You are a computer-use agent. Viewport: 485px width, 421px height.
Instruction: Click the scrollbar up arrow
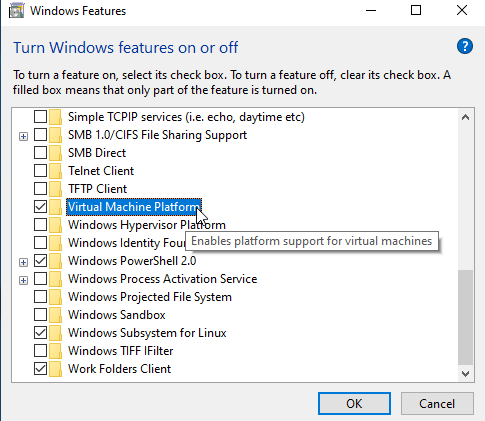[465, 117]
